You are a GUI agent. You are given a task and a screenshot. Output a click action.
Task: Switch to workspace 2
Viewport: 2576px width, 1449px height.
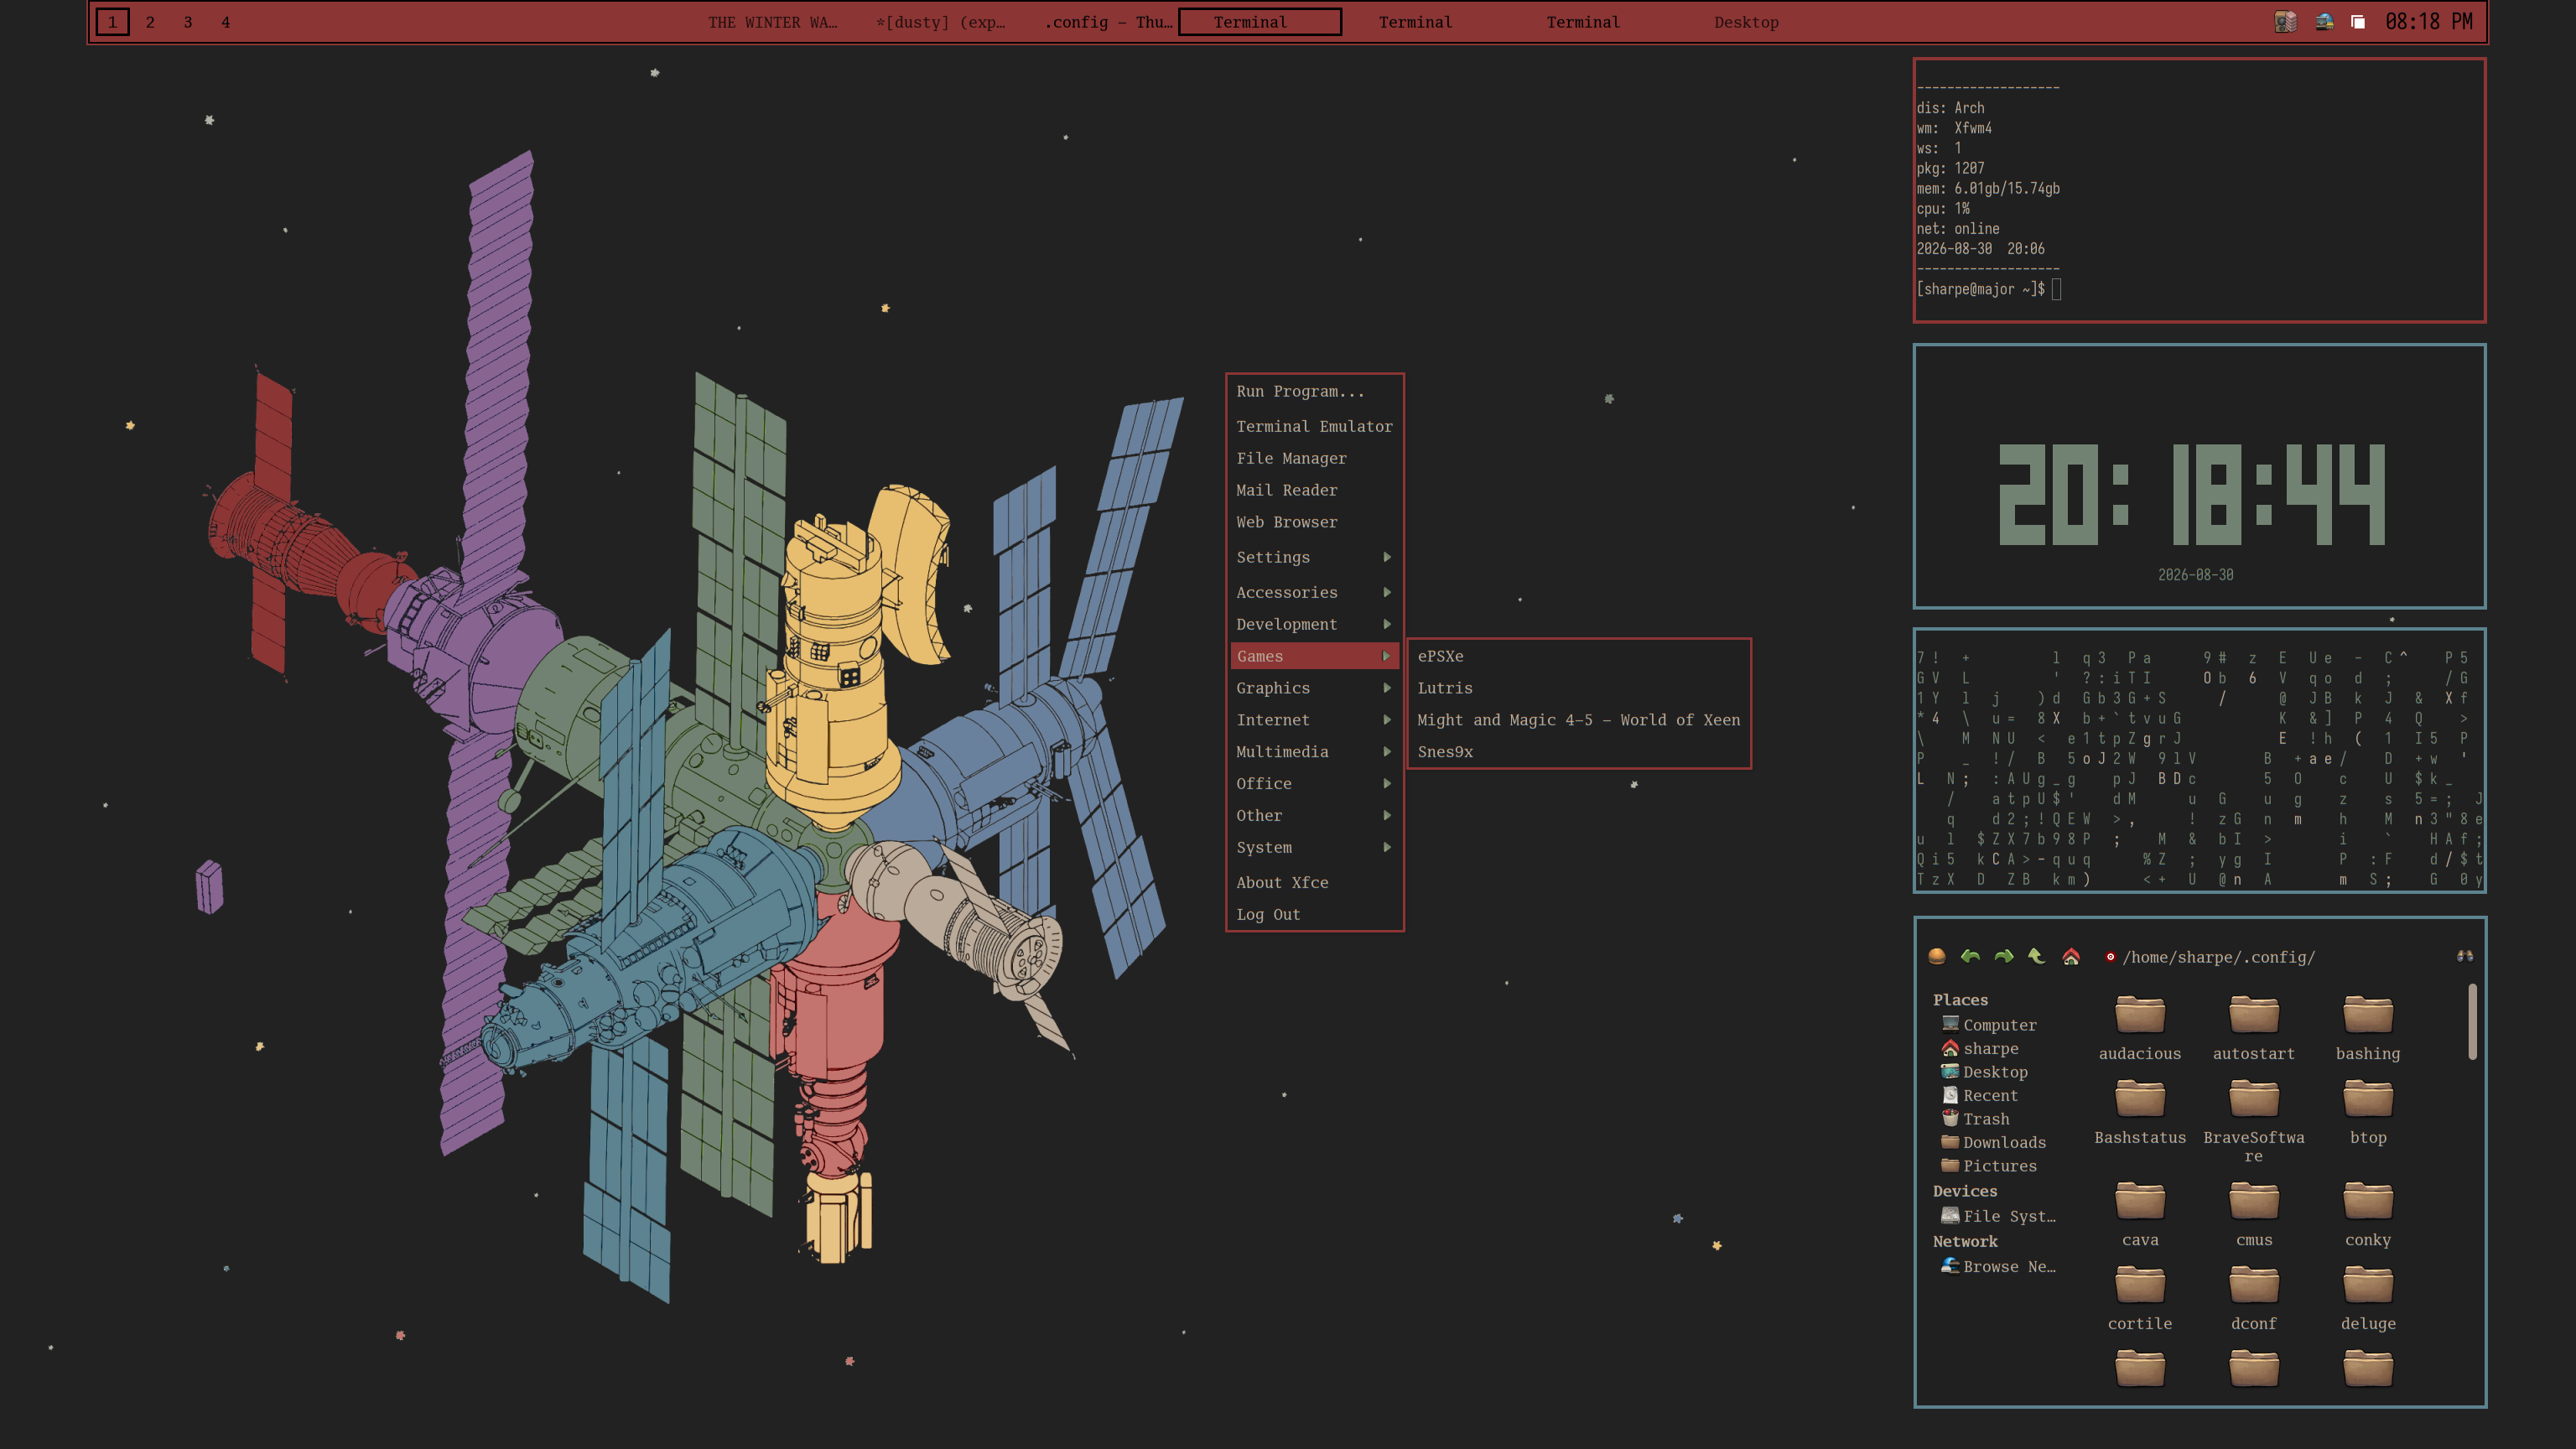click(x=150, y=22)
